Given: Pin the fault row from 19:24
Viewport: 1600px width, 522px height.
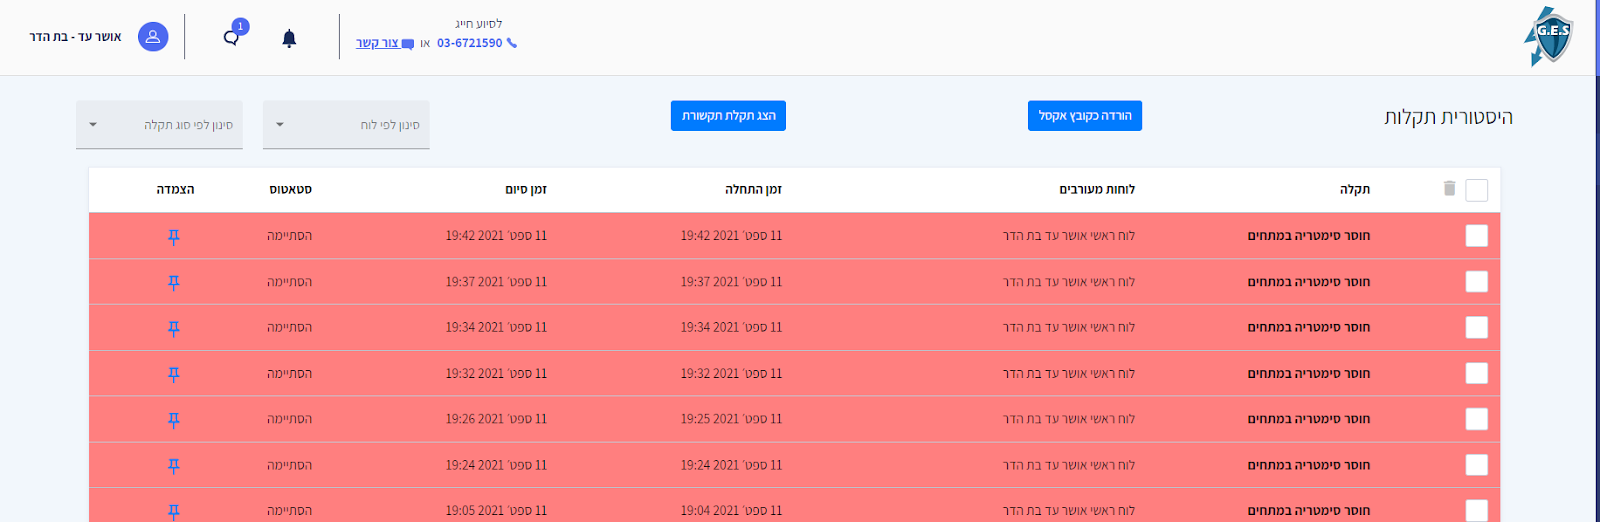Looking at the screenshot, I should tap(174, 466).
